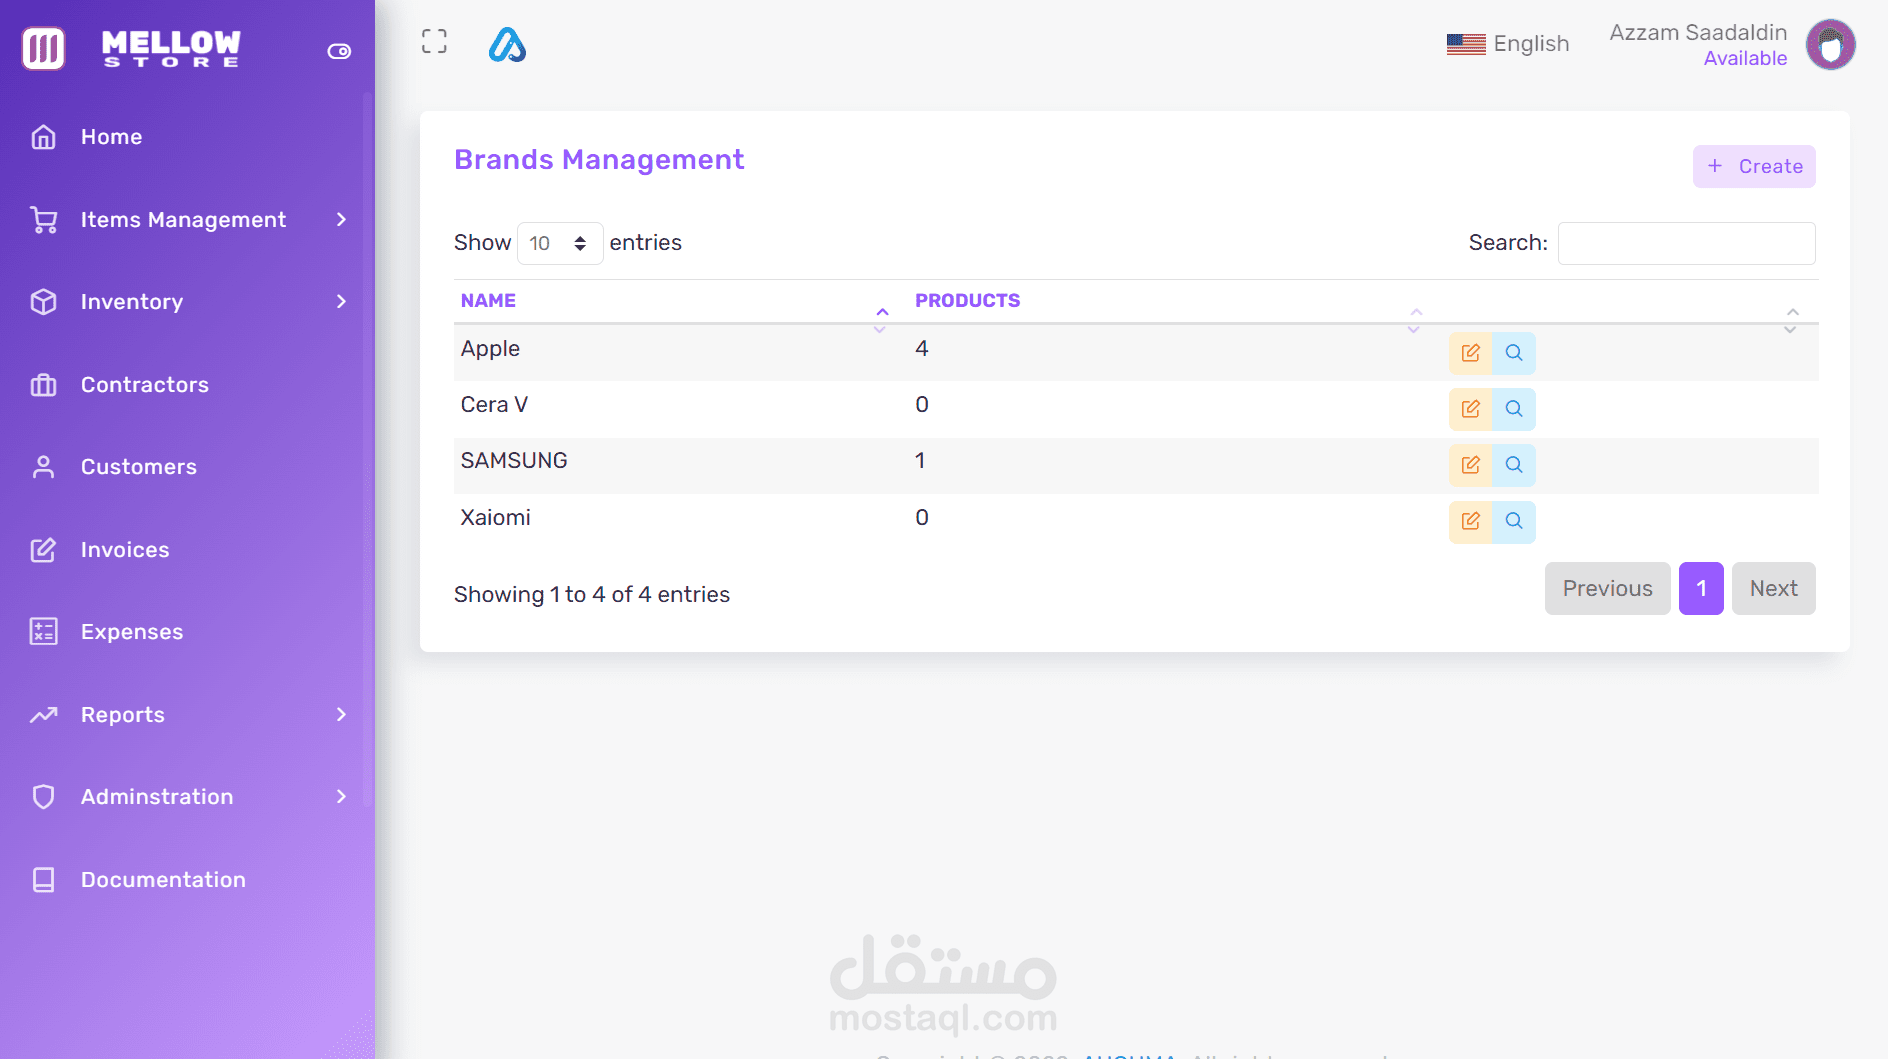The width and height of the screenshot is (1888, 1059).
Task: Sort table by Products column
Action: tap(967, 301)
